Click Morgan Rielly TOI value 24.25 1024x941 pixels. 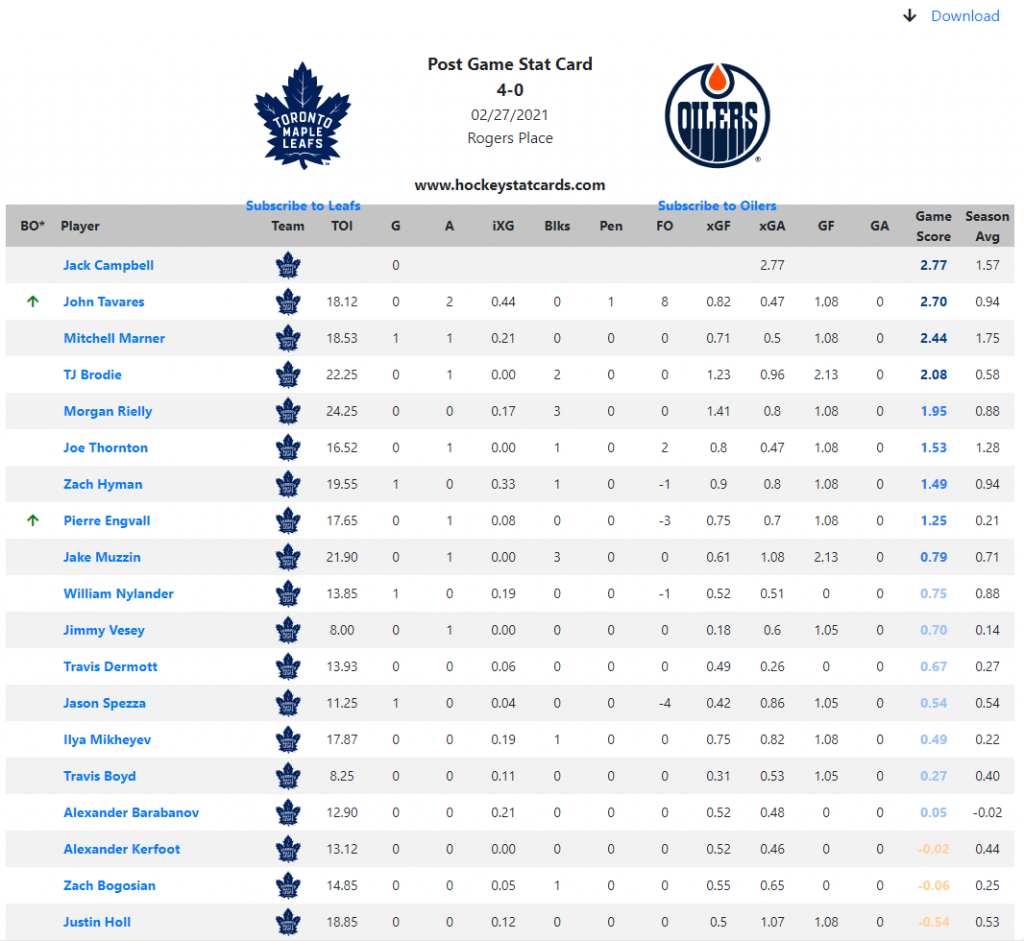[x=342, y=411]
